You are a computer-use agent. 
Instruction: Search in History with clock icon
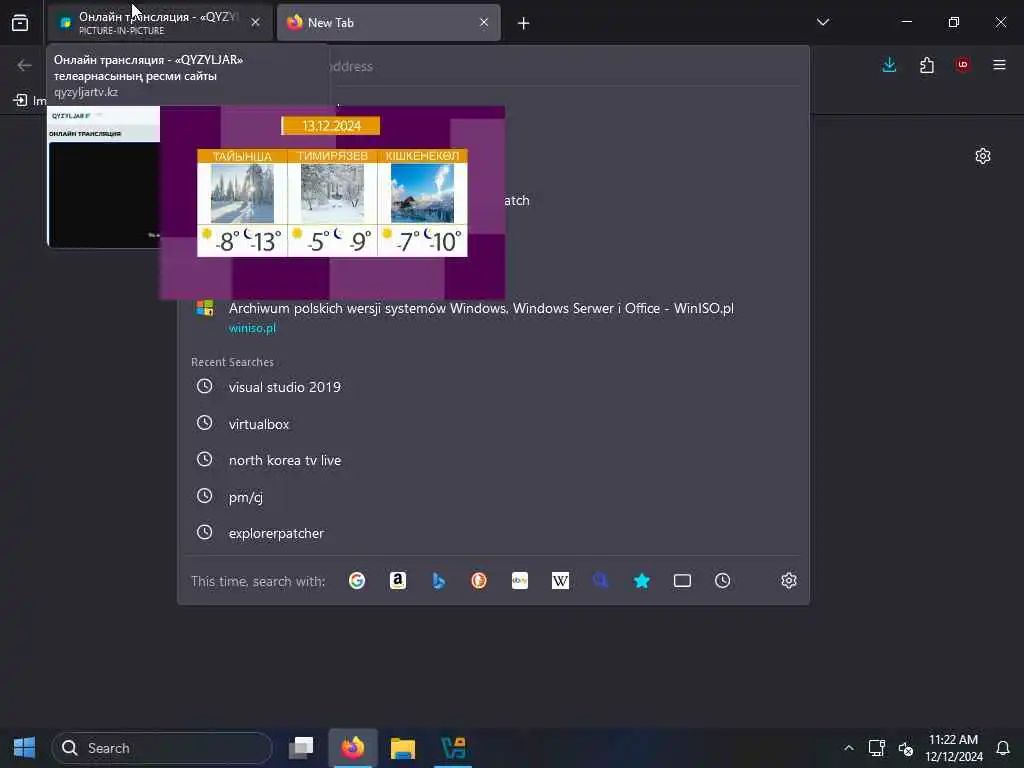tap(722, 581)
